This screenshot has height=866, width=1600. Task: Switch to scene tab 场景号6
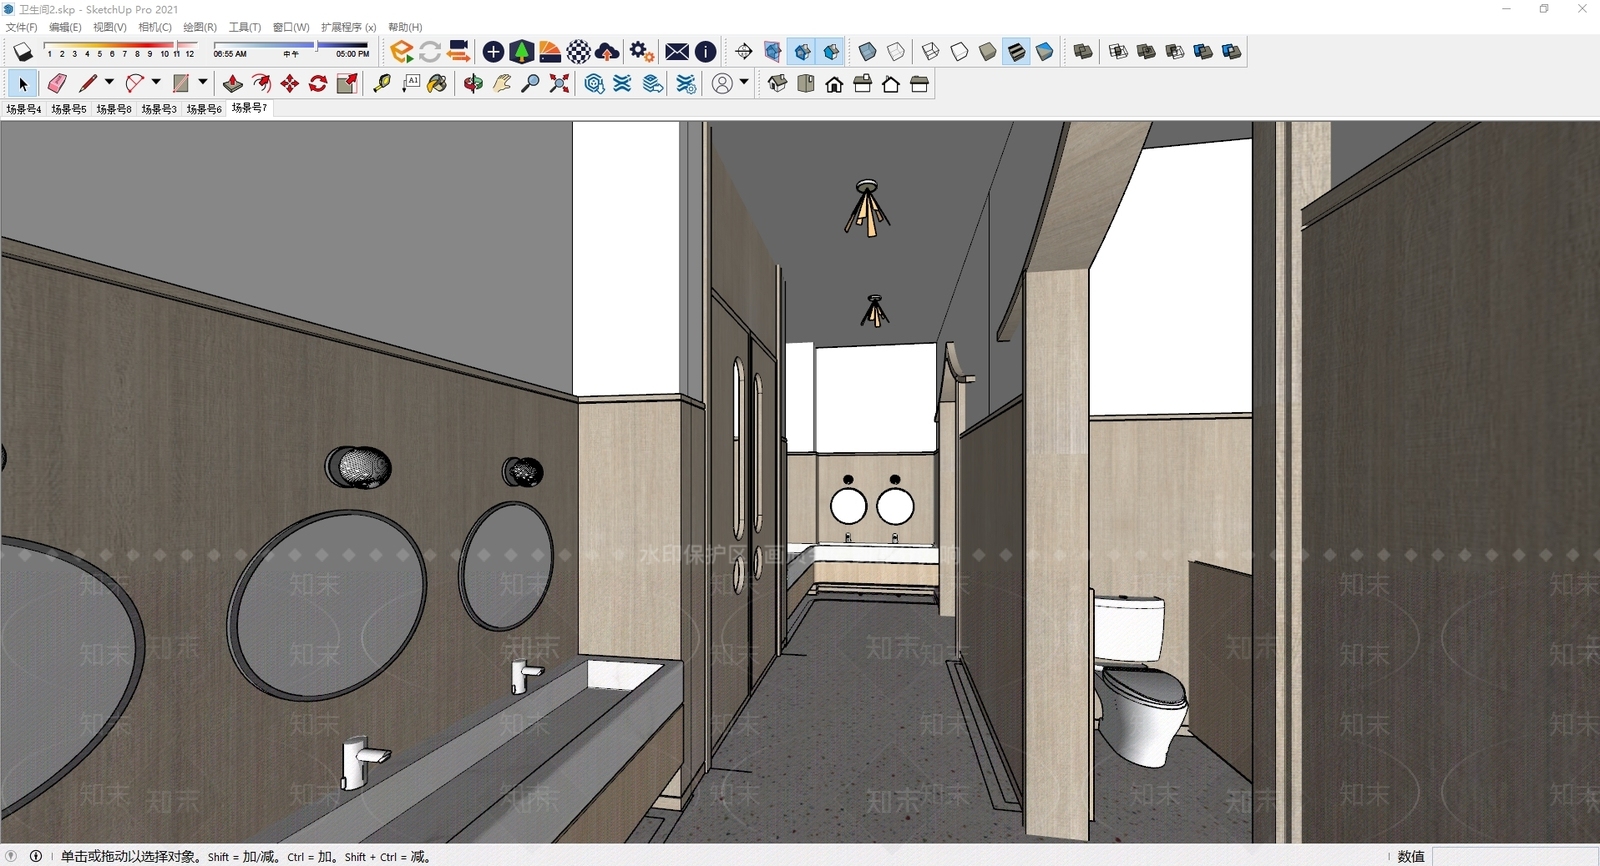204,109
